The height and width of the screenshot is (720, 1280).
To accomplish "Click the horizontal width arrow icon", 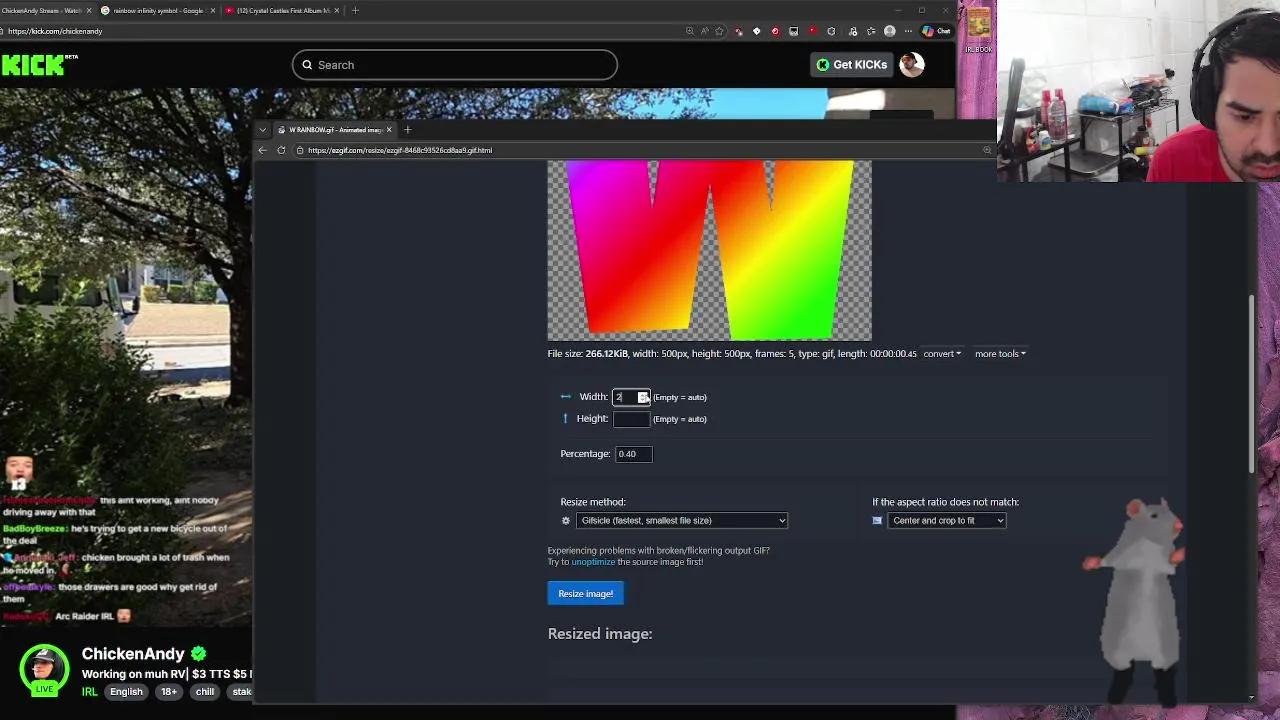I will pyautogui.click(x=566, y=397).
